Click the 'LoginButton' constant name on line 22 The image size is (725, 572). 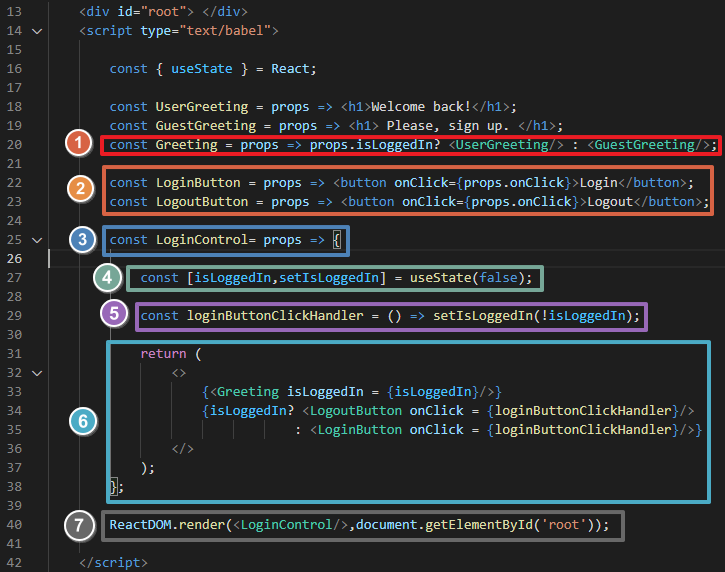198,183
